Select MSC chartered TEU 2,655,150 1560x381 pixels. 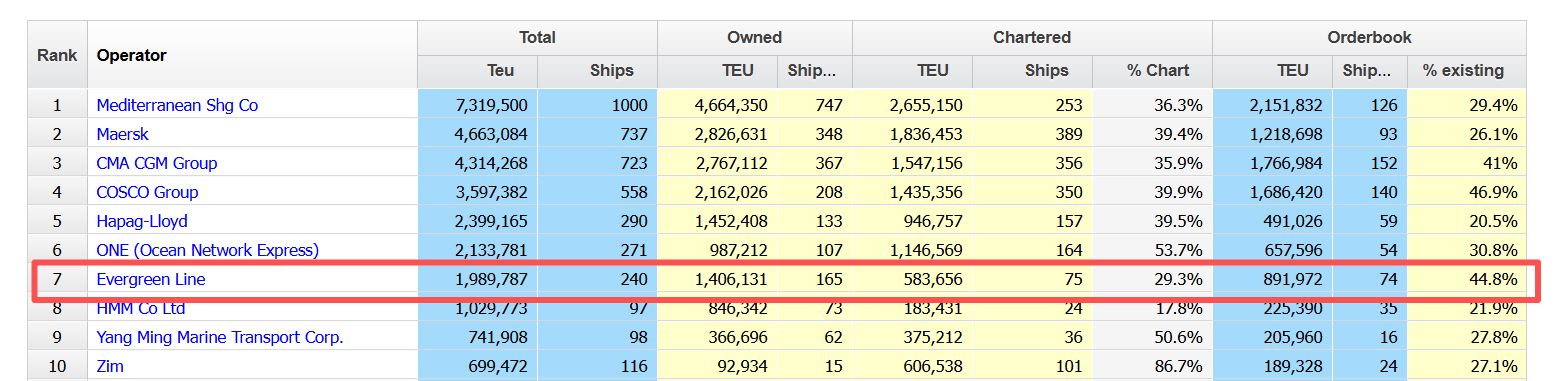tap(912, 105)
